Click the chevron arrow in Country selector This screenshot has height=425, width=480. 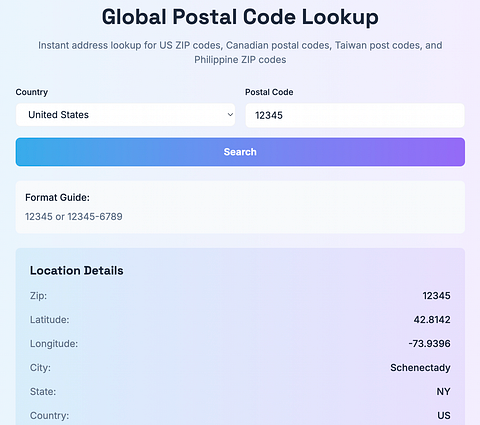point(230,115)
